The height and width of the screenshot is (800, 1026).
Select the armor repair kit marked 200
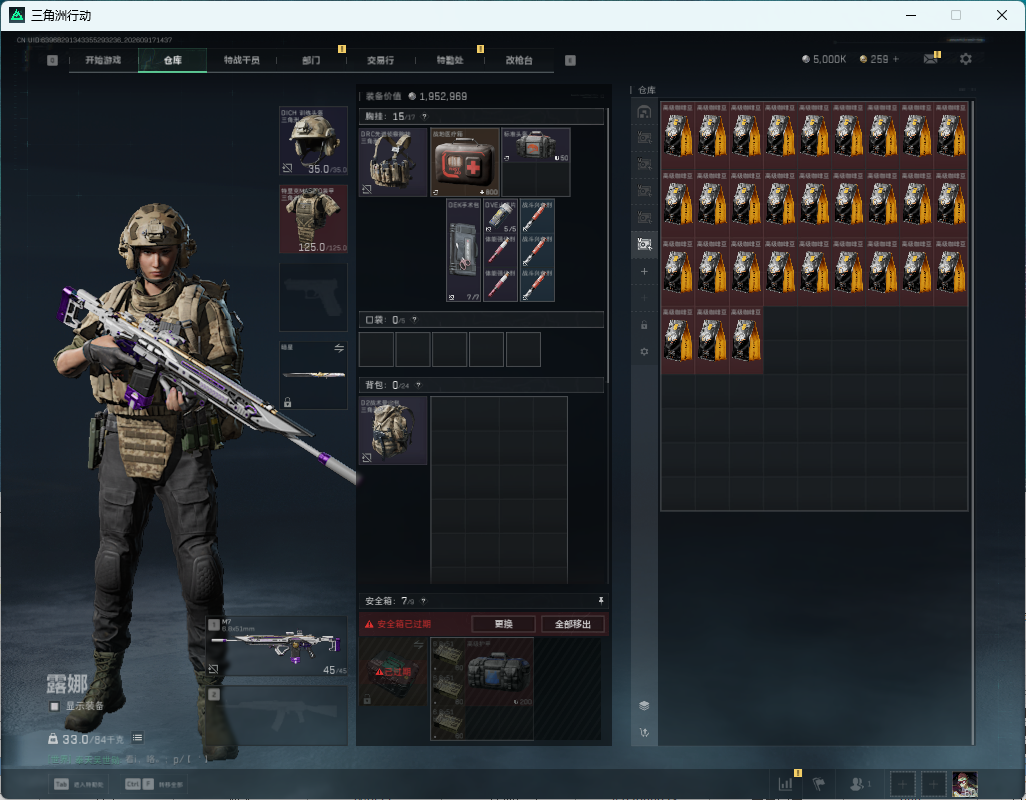pos(499,672)
